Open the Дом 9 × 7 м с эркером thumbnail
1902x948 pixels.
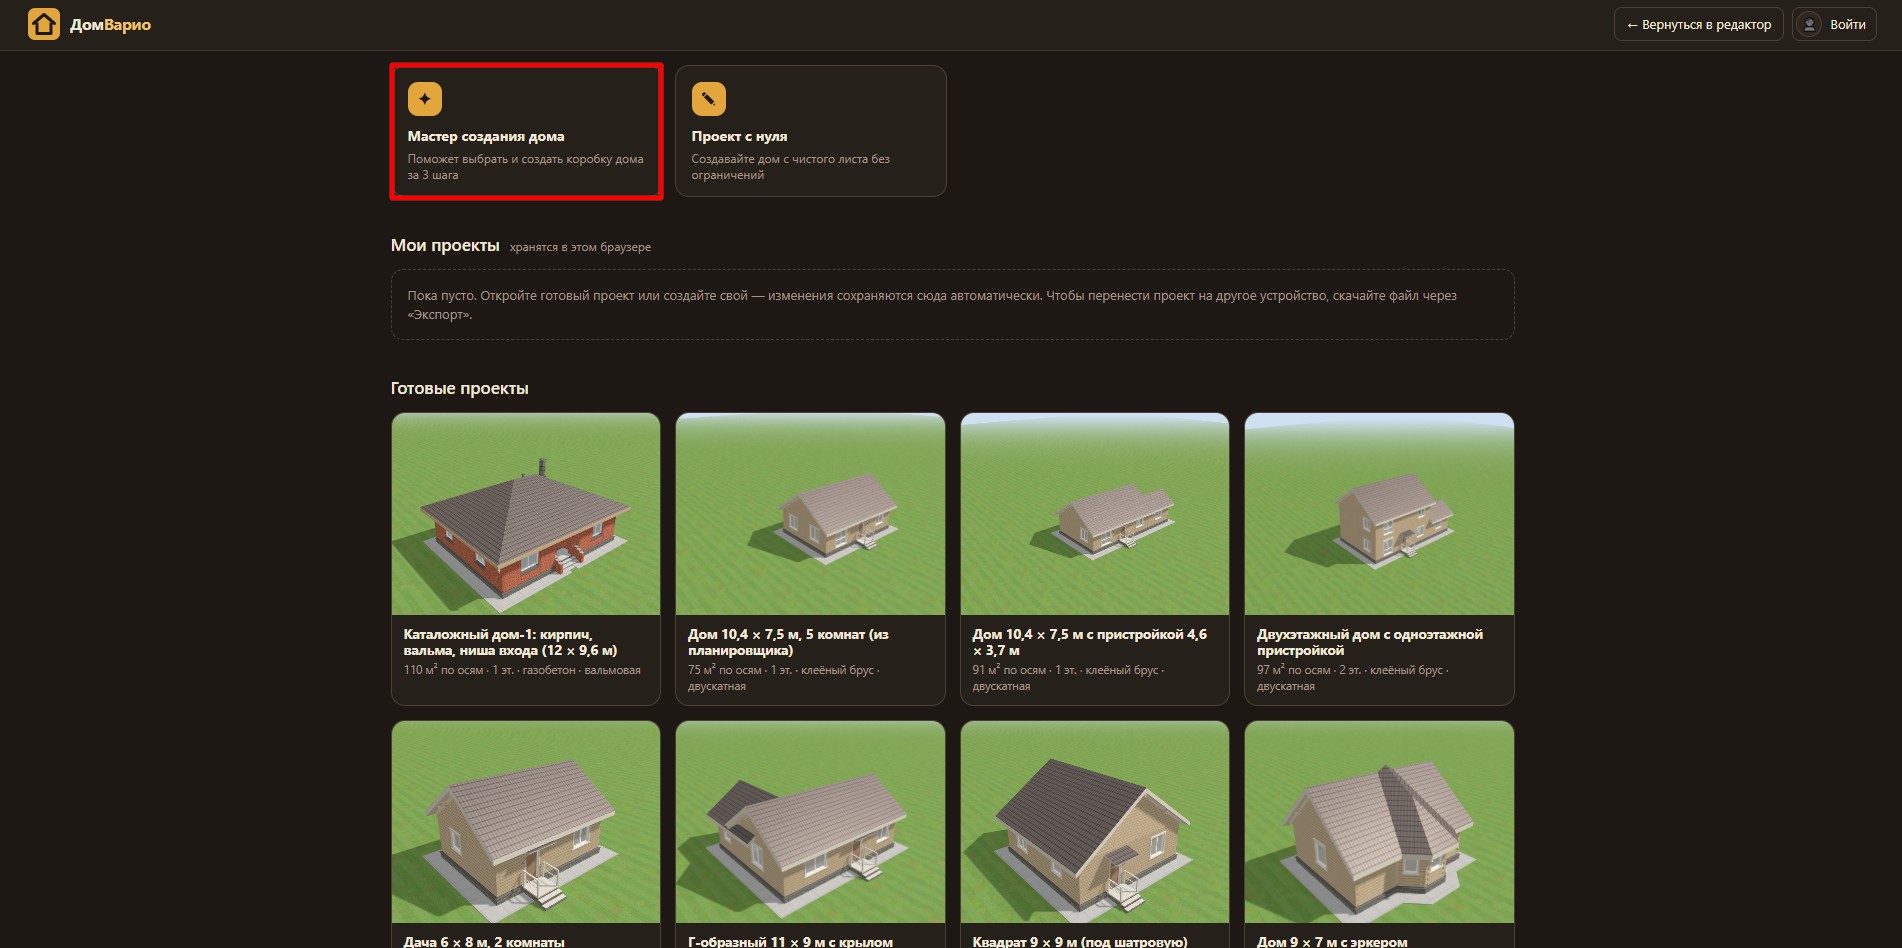1379,822
